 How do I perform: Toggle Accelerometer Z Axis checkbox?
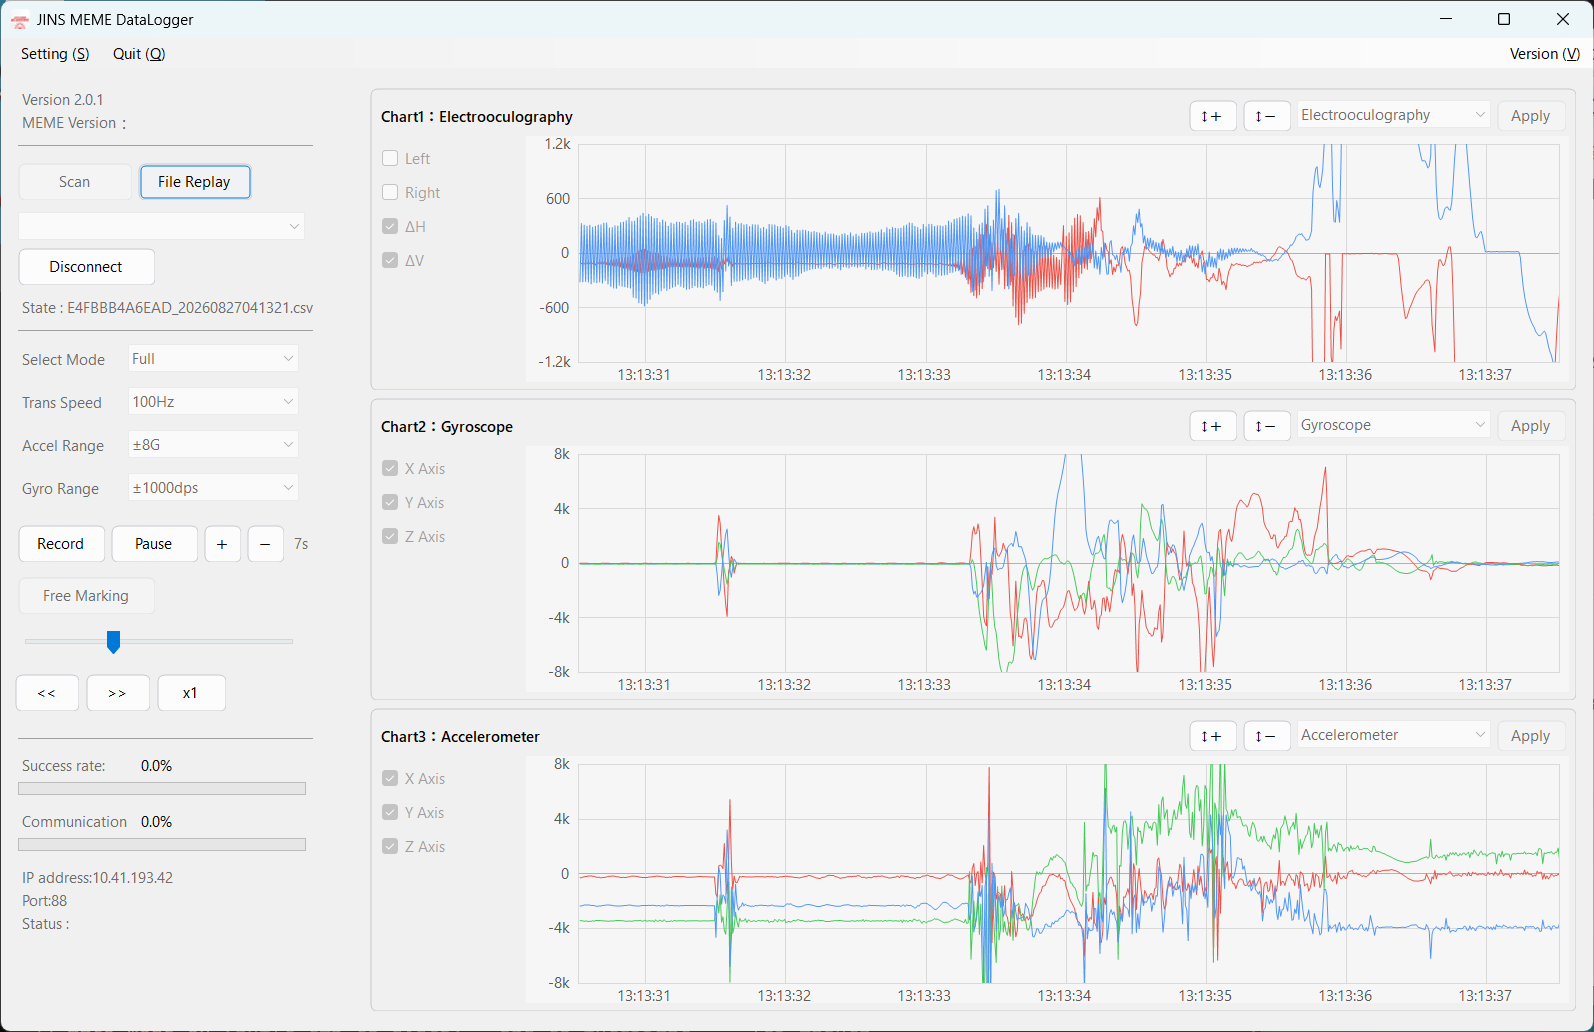(390, 846)
